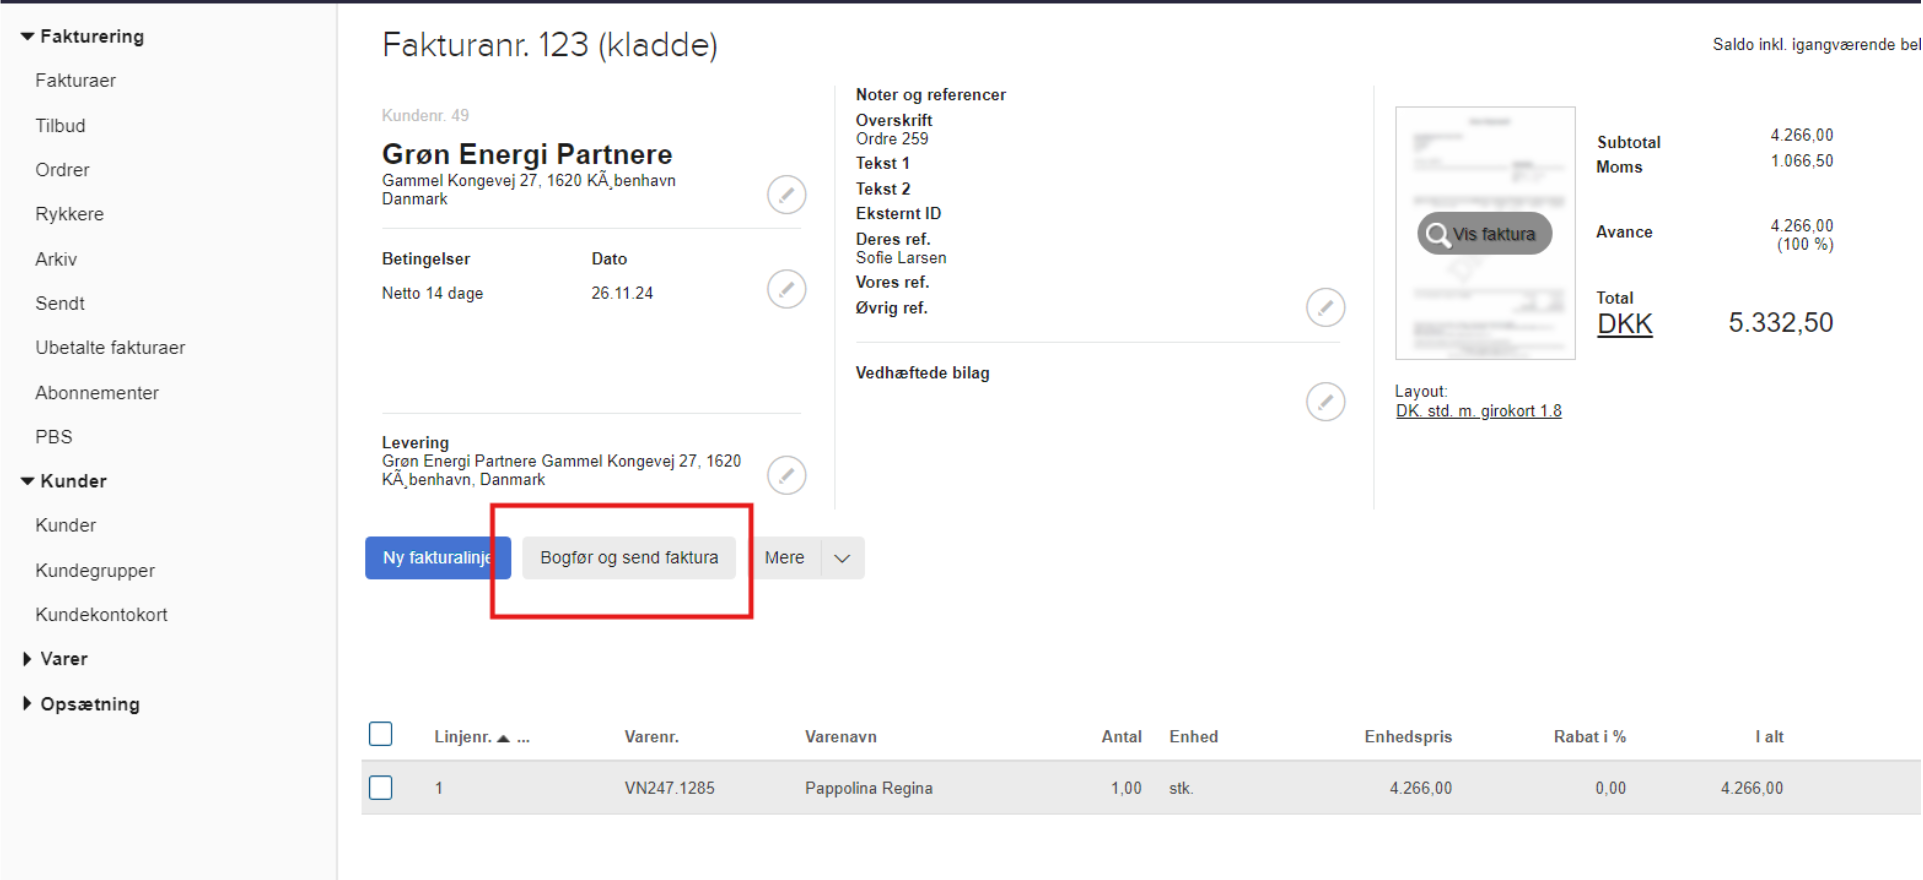Expand the Varer menu section
This screenshot has height=880, width=1923.
[27, 659]
